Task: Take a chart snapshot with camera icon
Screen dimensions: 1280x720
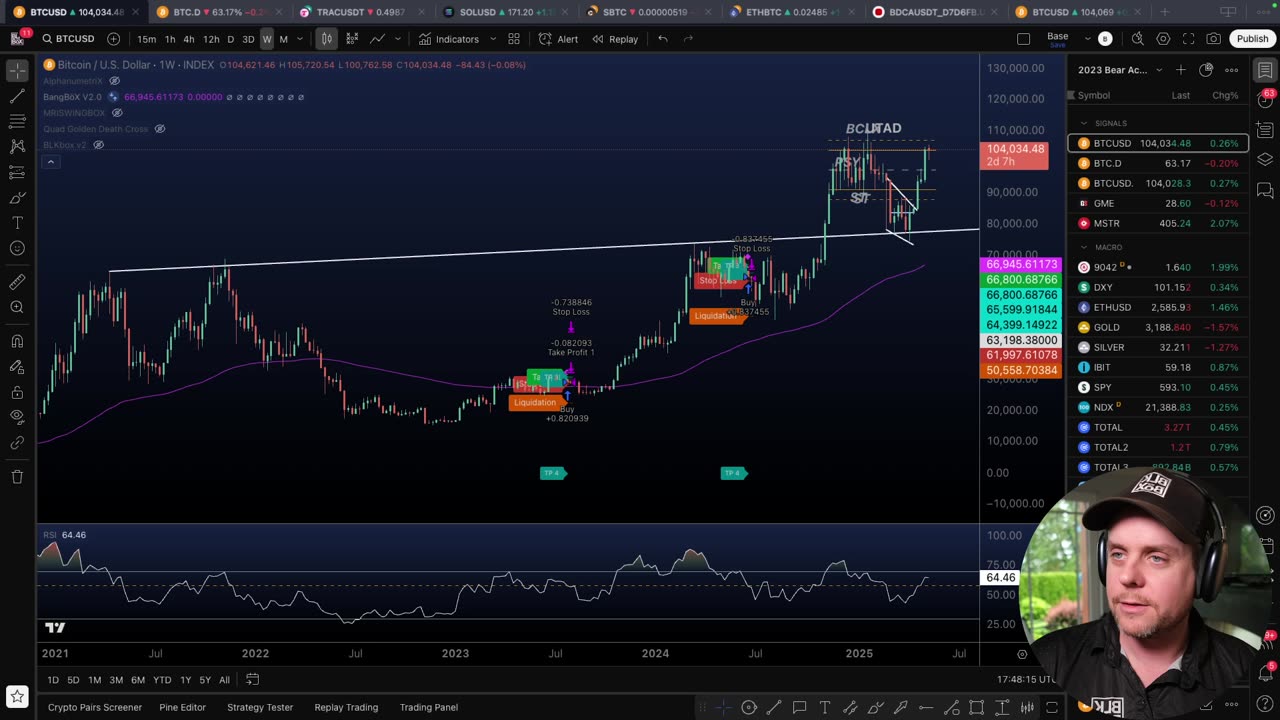Action: [x=1213, y=39]
